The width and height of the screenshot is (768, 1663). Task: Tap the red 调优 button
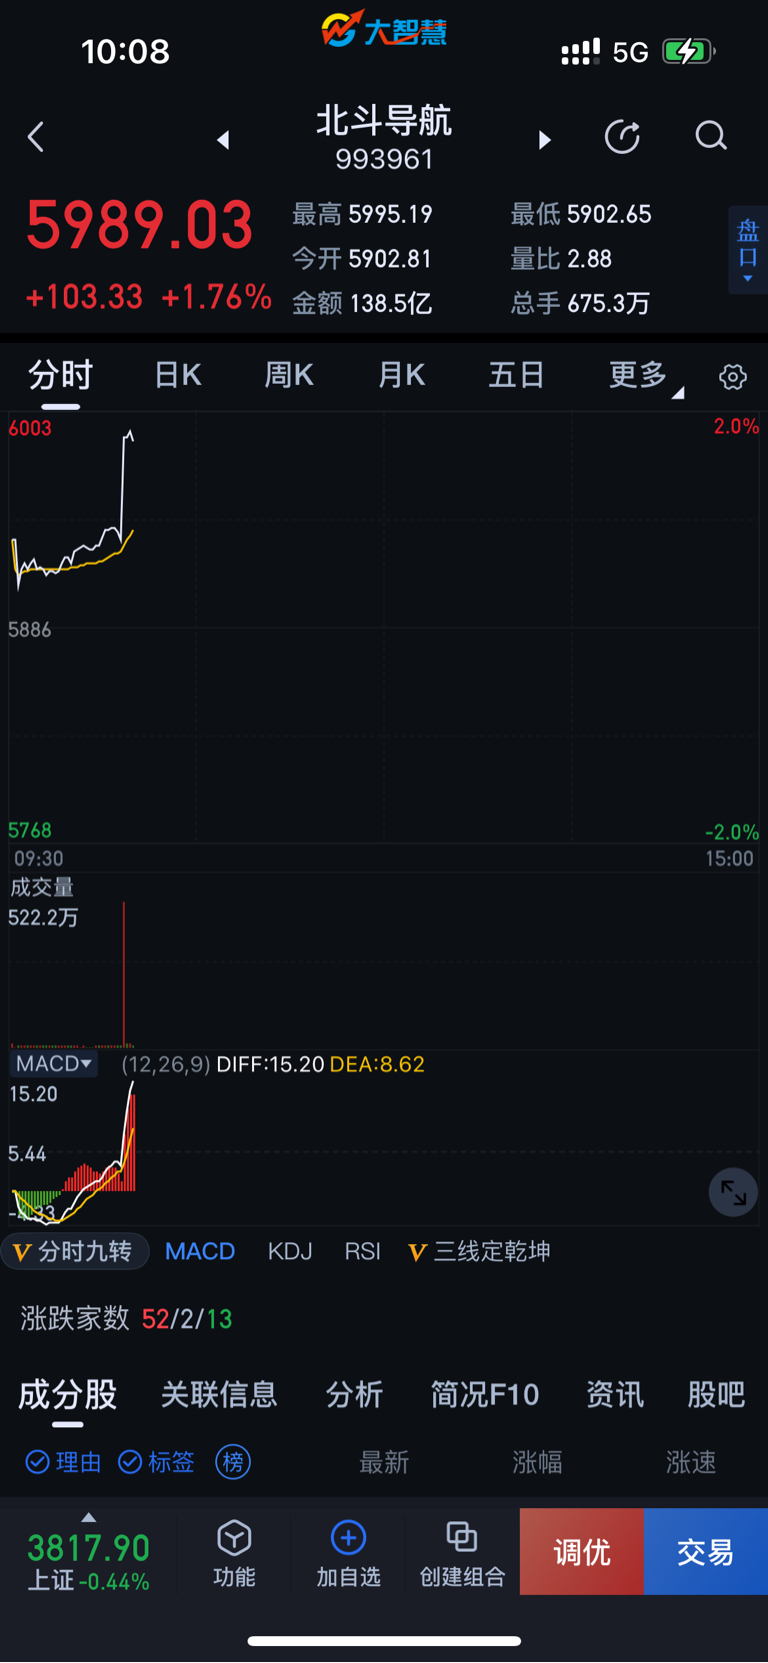click(x=581, y=1551)
